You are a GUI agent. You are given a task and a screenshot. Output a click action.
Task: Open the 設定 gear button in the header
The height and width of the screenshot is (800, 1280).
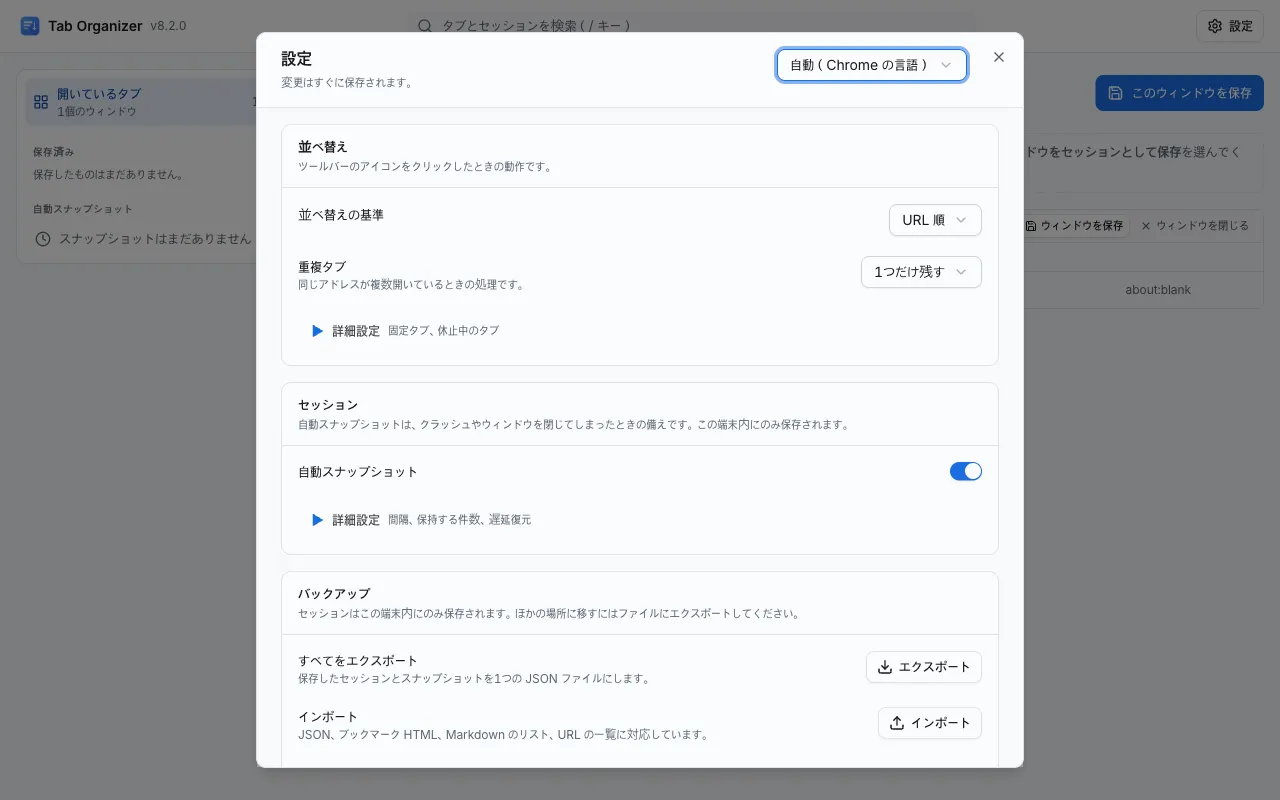click(x=1230, y=26)
